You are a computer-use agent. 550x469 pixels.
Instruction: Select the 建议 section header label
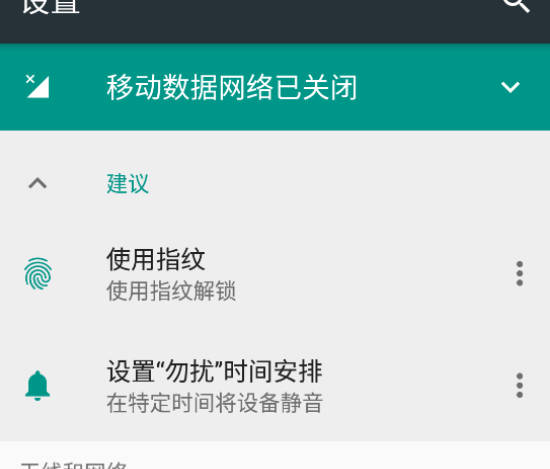tap(128, 183)
